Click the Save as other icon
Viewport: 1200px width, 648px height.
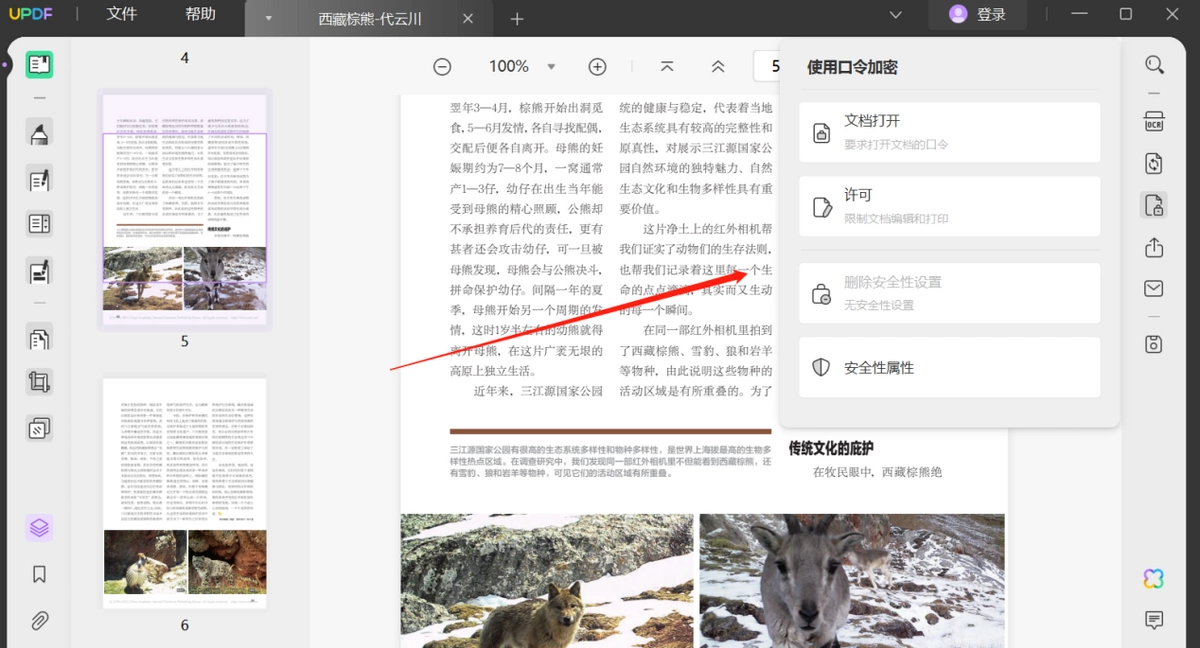coord(1154,344)
